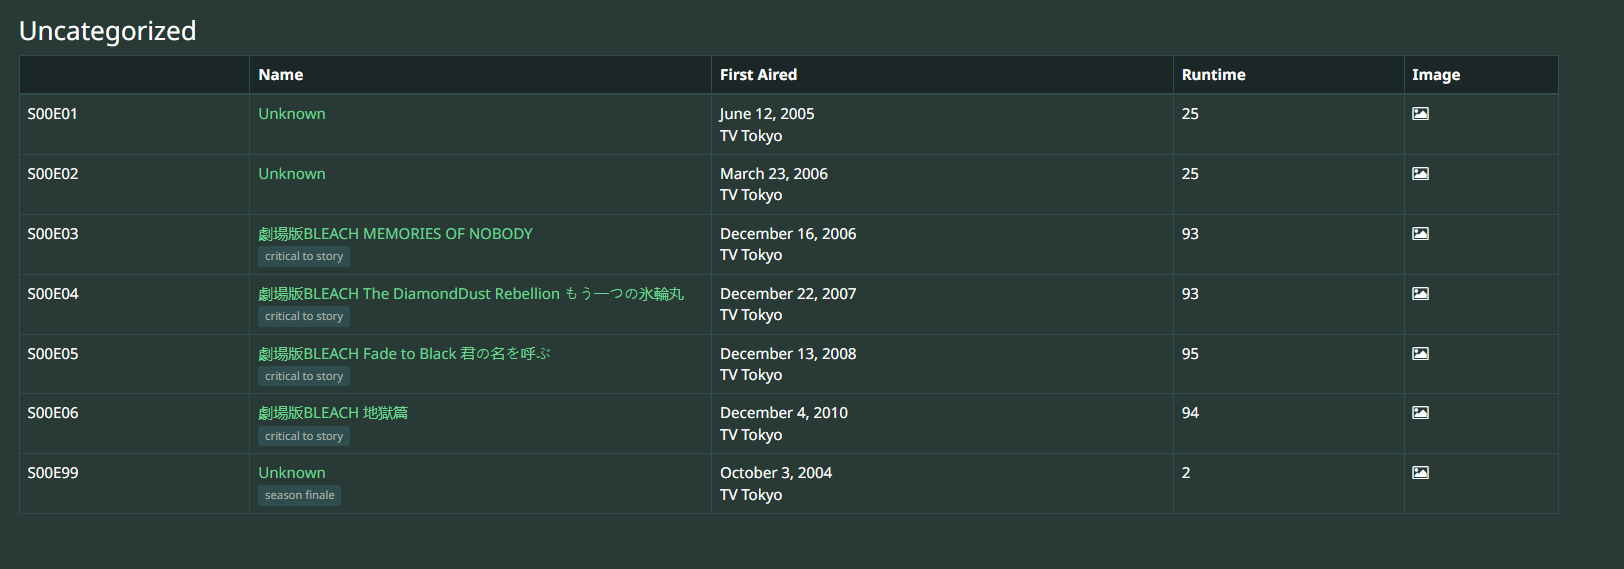Open the Unknown link for S00E01
Viewport: 1624px width, 569px height.
(x=292, y=114)
